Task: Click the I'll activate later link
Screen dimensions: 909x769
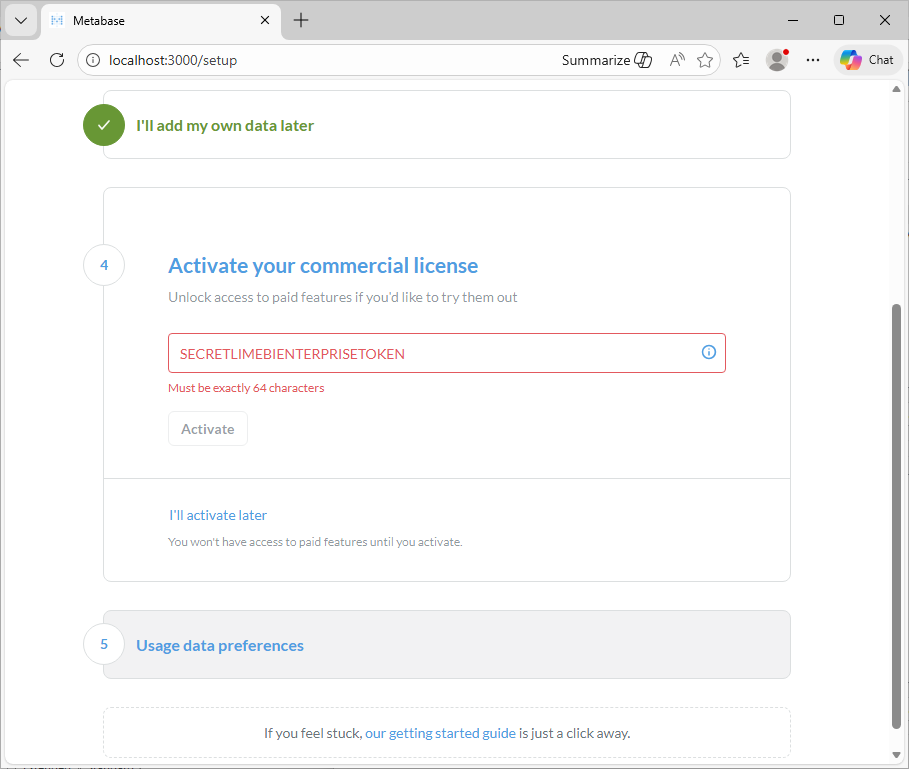Action: [x=218, y=515]
